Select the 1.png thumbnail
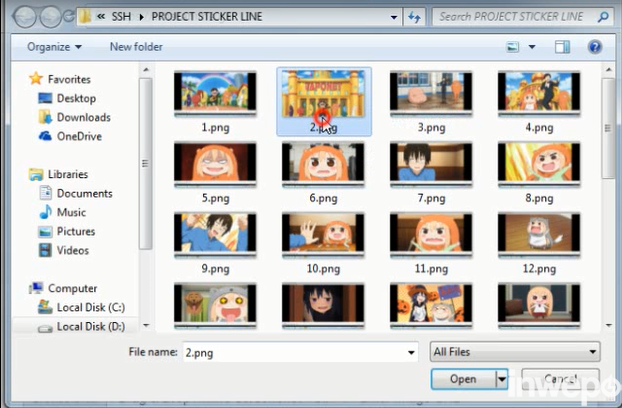 (x=215, y=94)
